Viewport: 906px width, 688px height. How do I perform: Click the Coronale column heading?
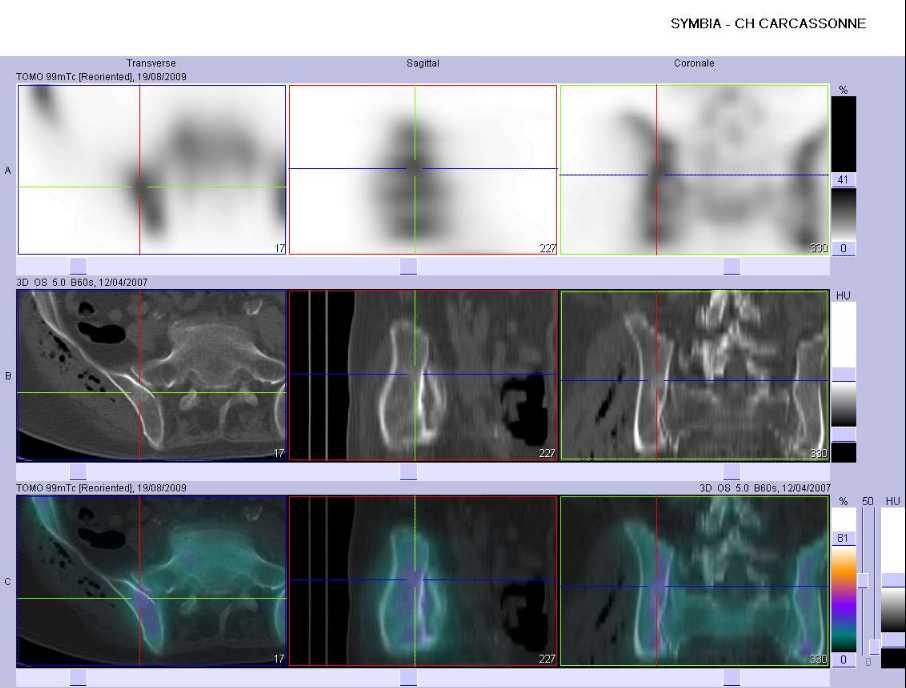tap(694, 64)
